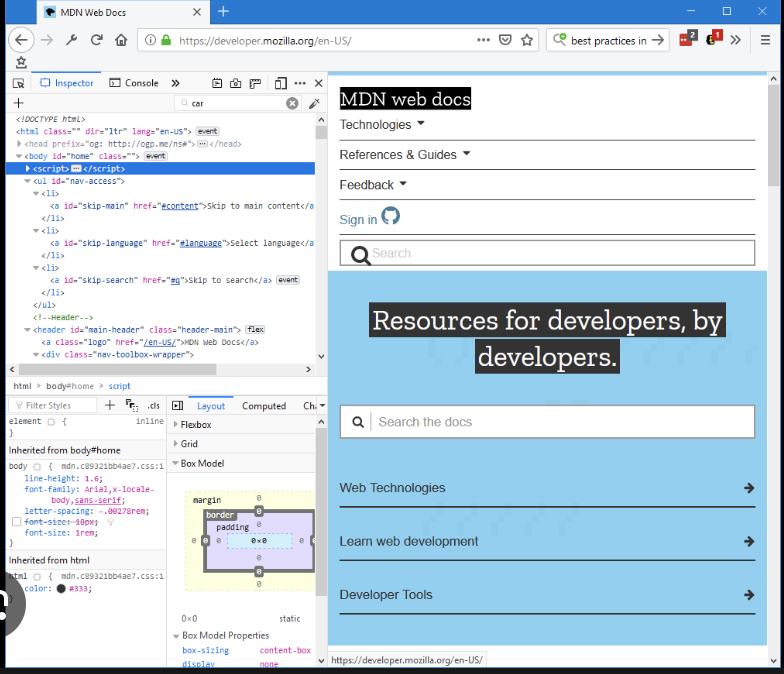
Task: Toggle the .cls classes panel
Action: click(154, 406)
